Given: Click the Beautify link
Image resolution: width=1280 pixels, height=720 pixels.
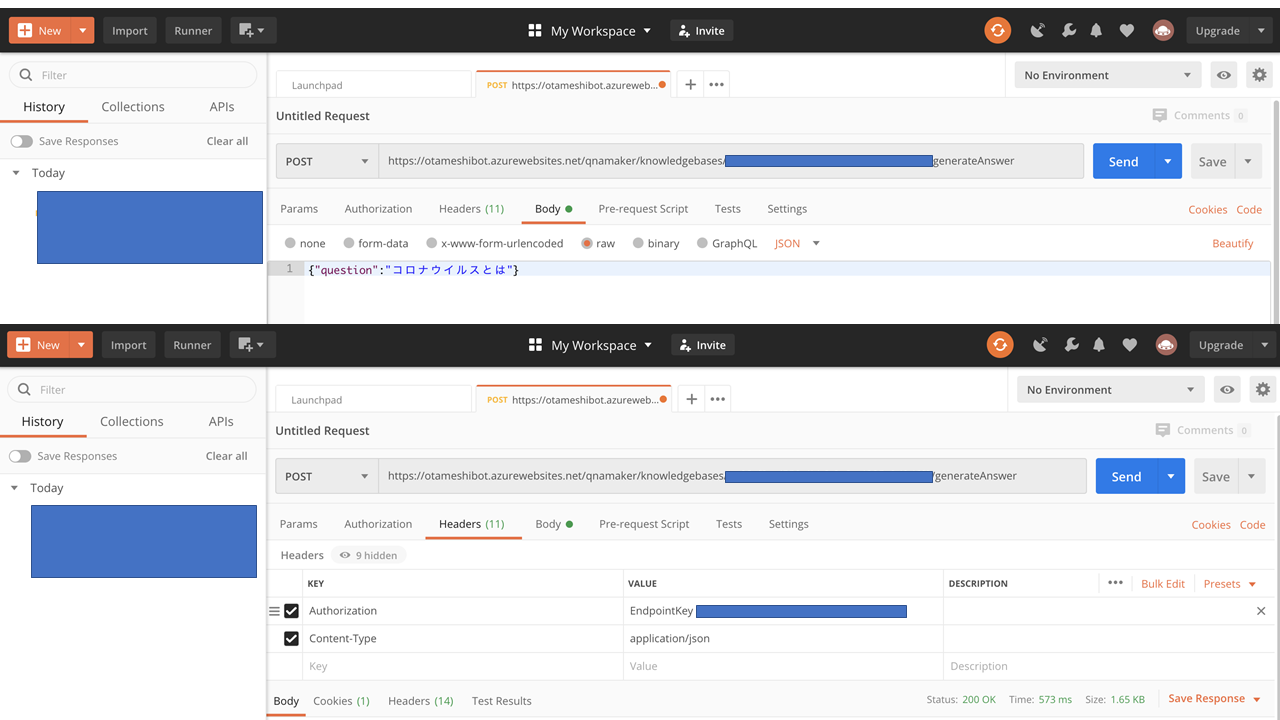Looking at the screenshot, I should 1232,243.
